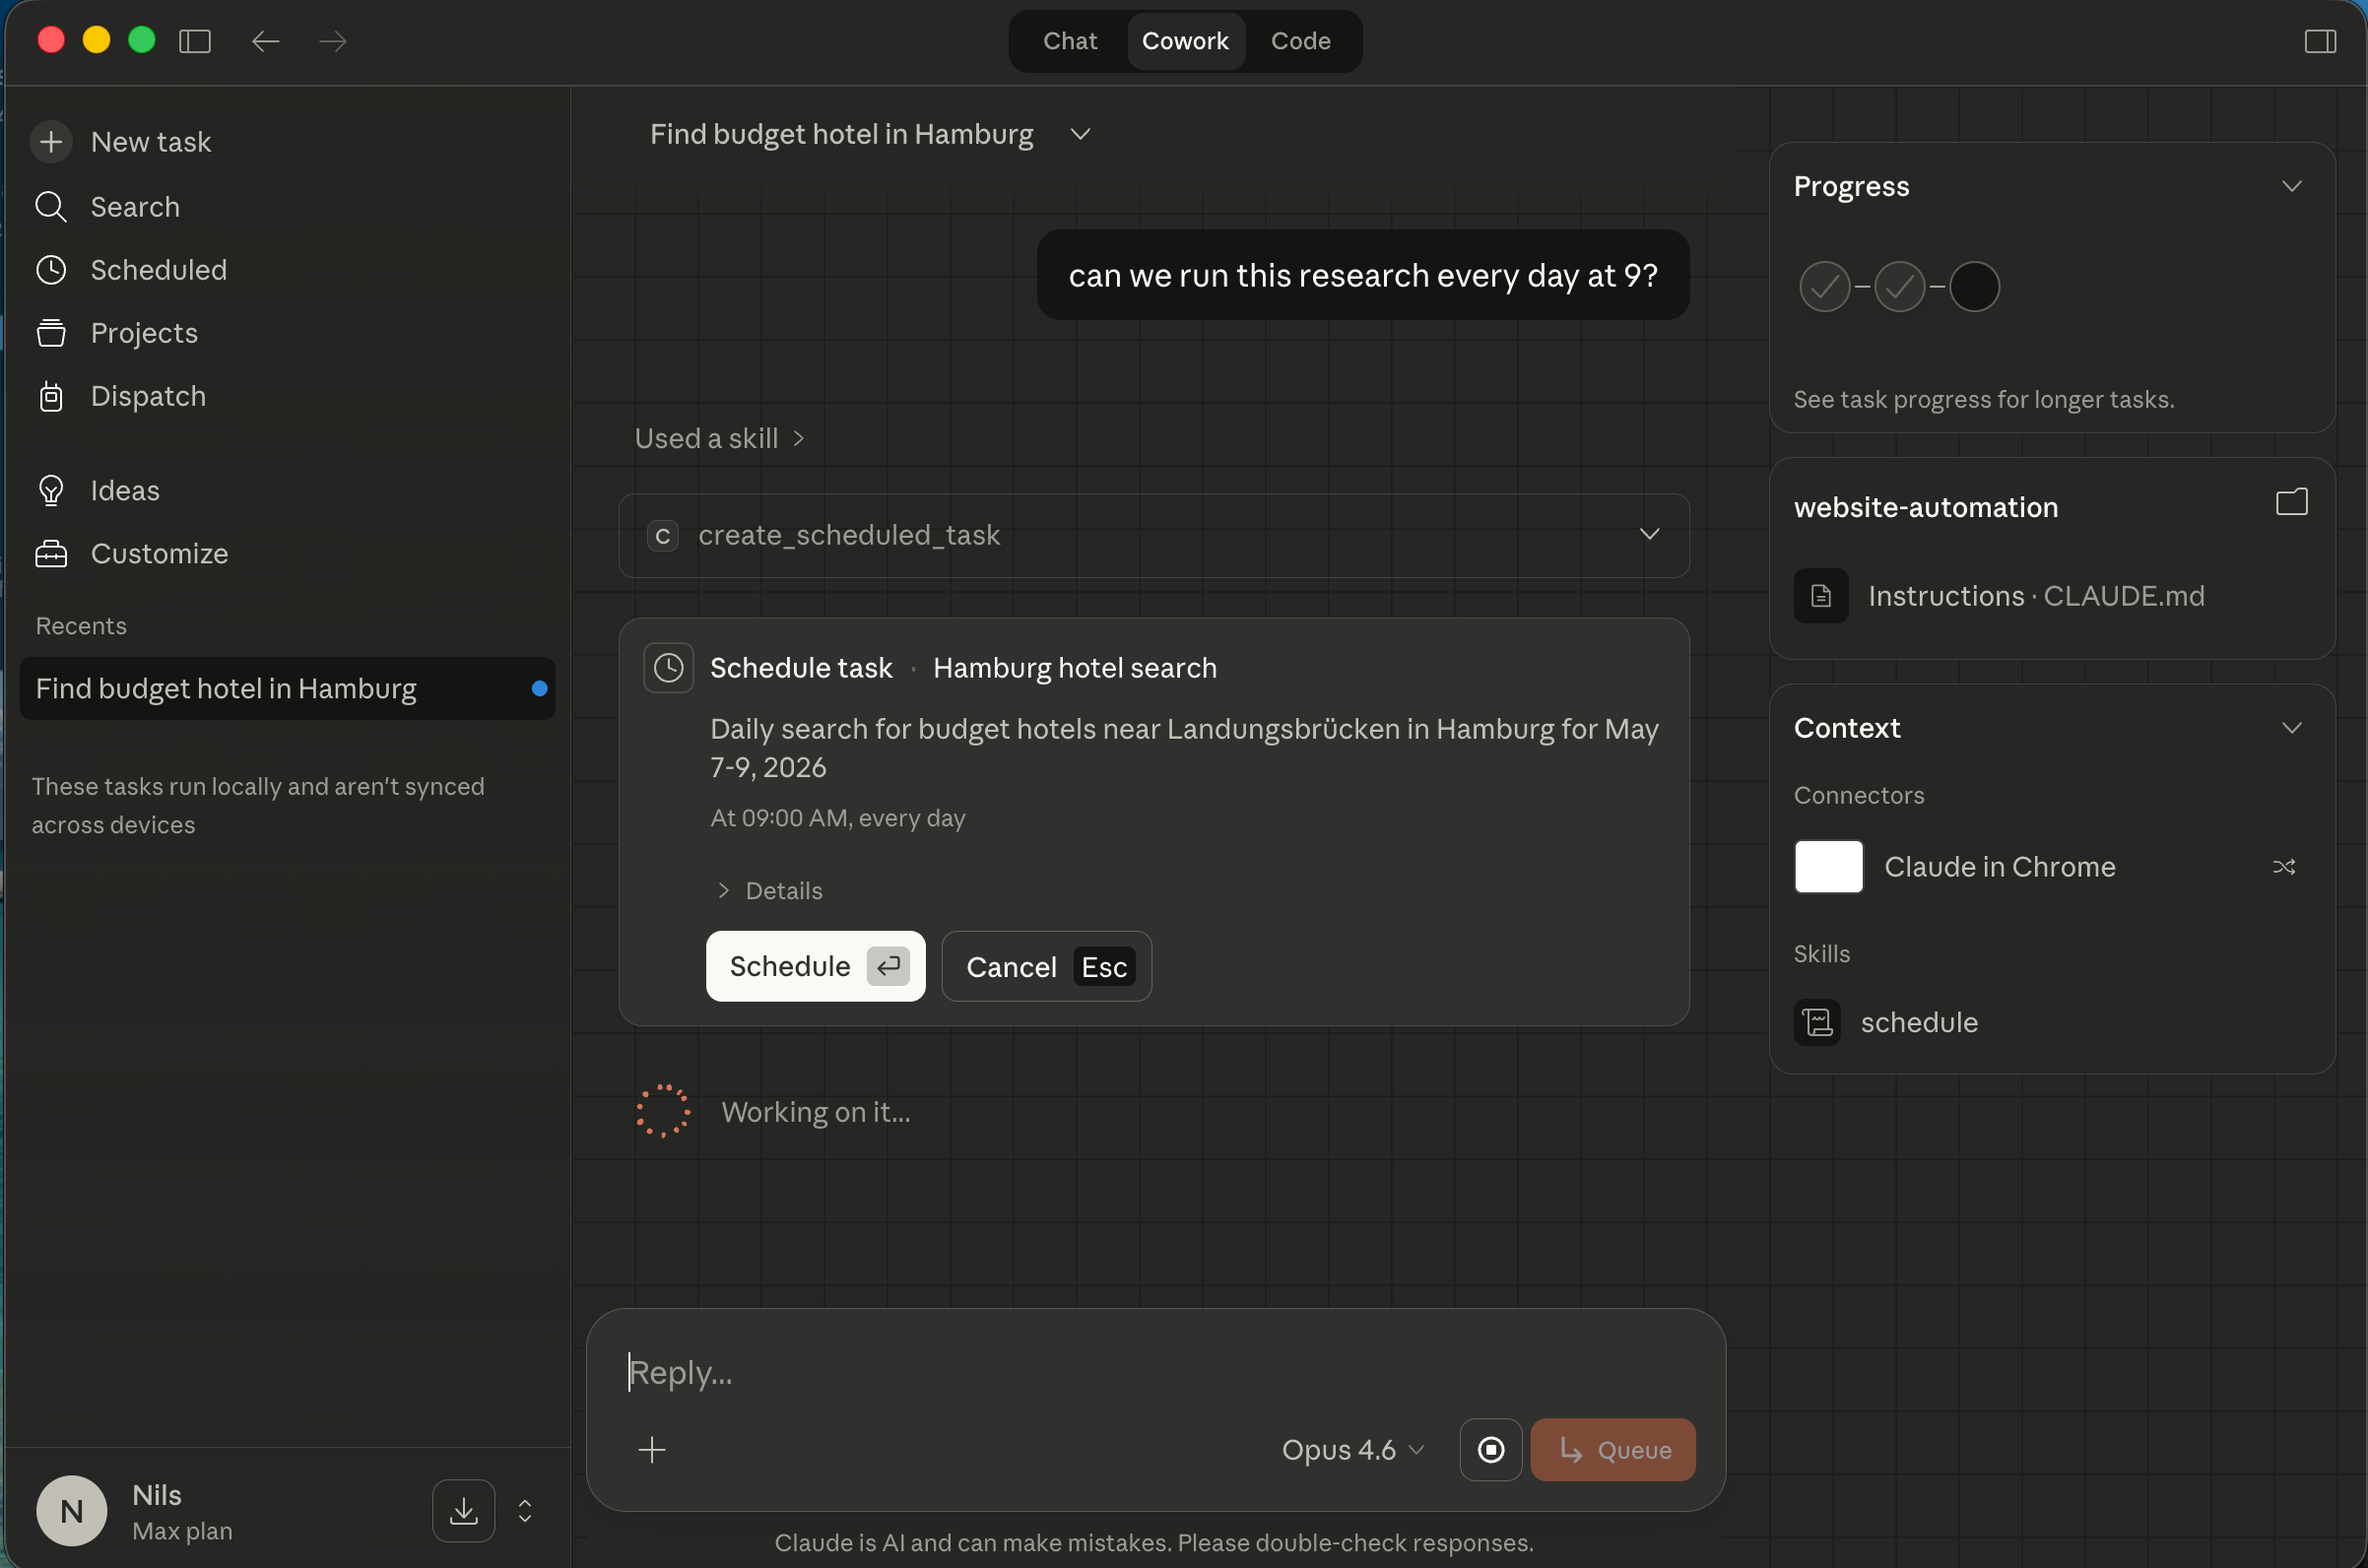Click into the Reply input field
The image size is (2368, 1568).
pyautogui.click(x=1155, y=1372)
